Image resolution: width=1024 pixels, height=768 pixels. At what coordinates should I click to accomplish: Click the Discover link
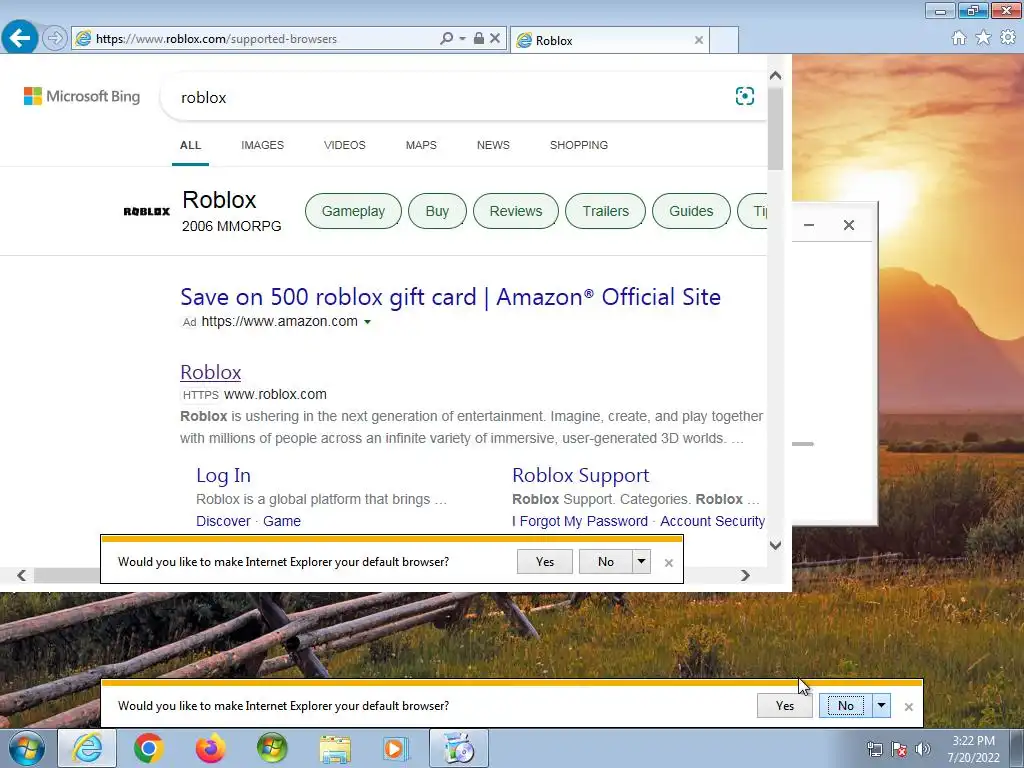223,521
